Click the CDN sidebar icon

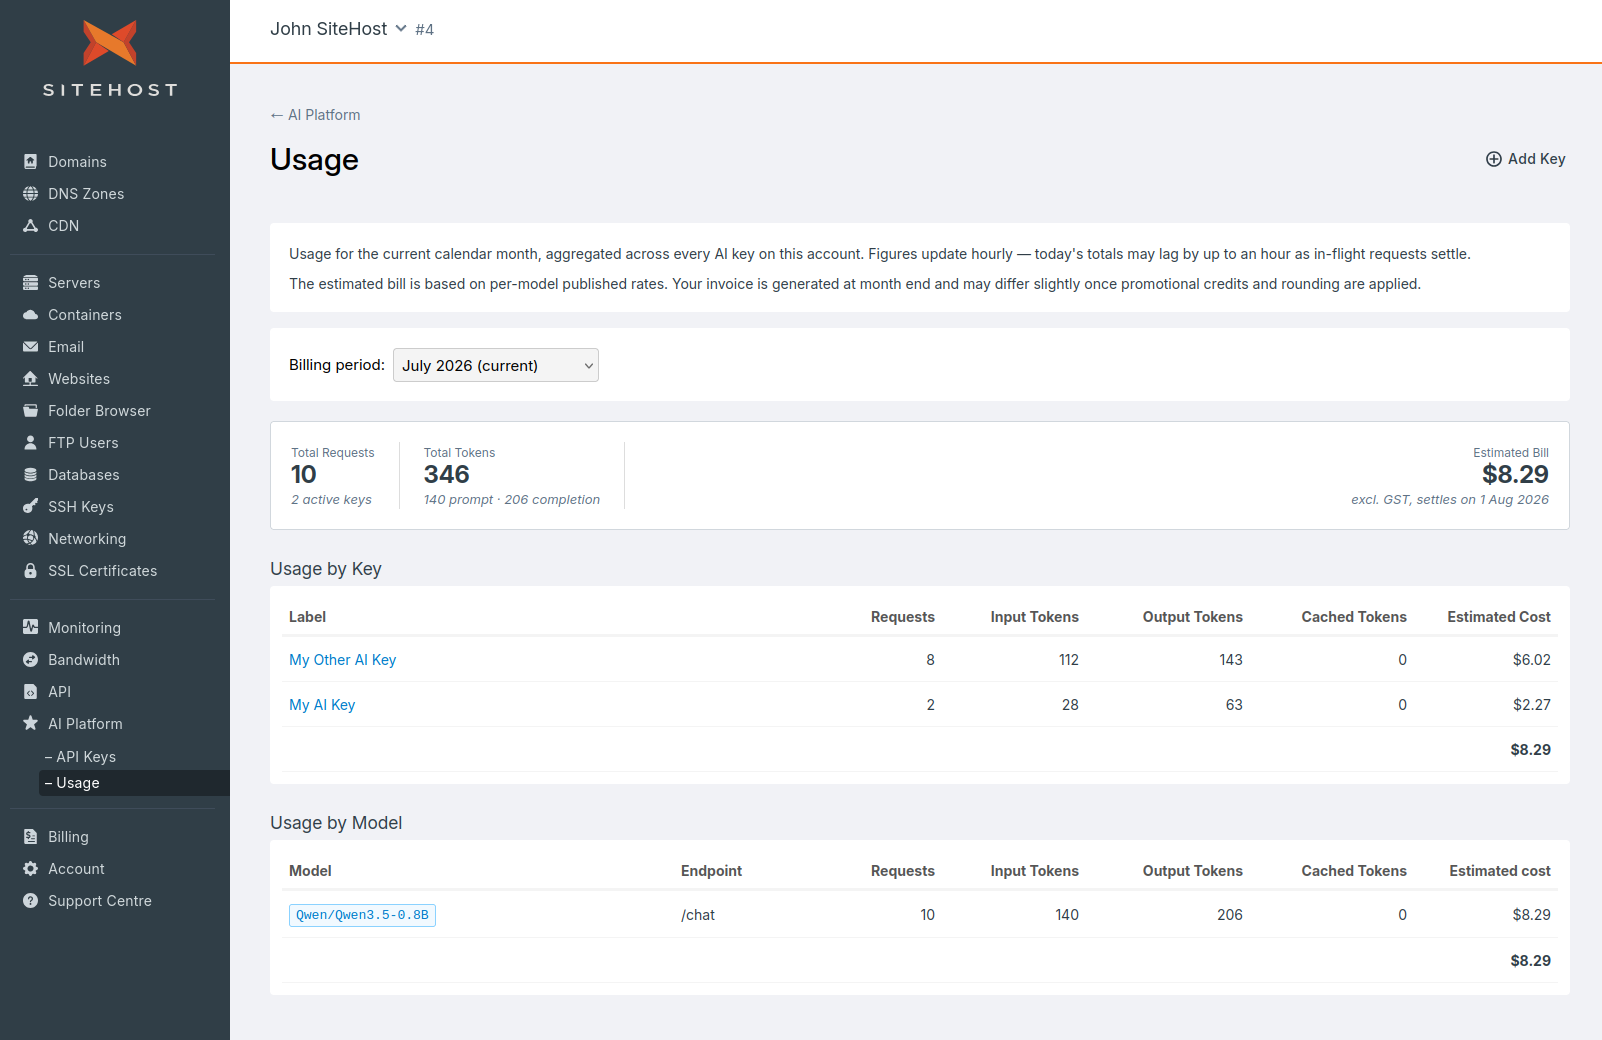[x=31, y=226]
